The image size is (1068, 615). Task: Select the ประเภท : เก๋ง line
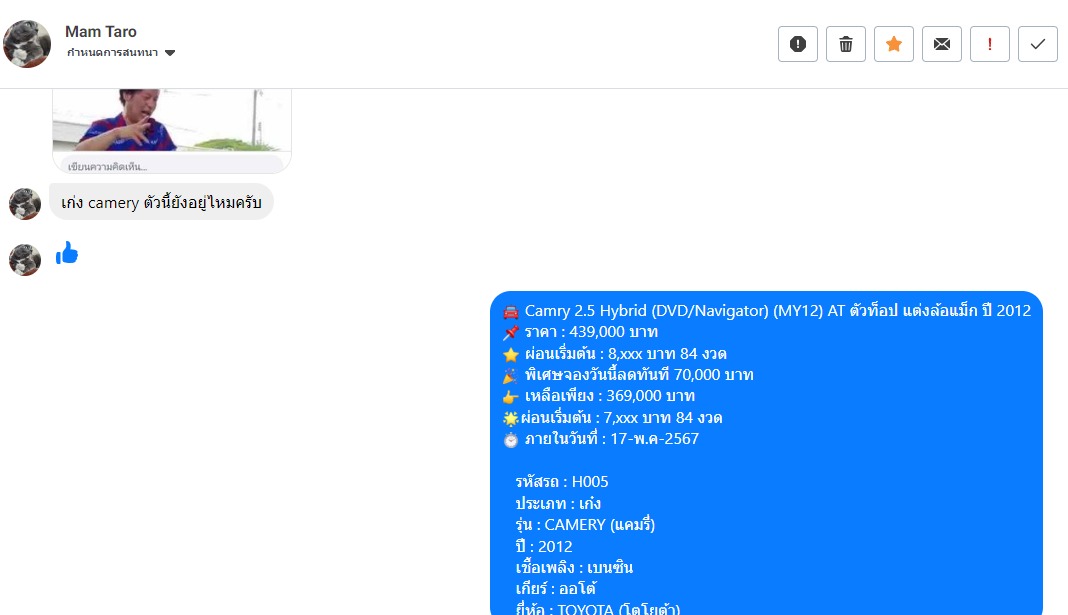(558, 503)
